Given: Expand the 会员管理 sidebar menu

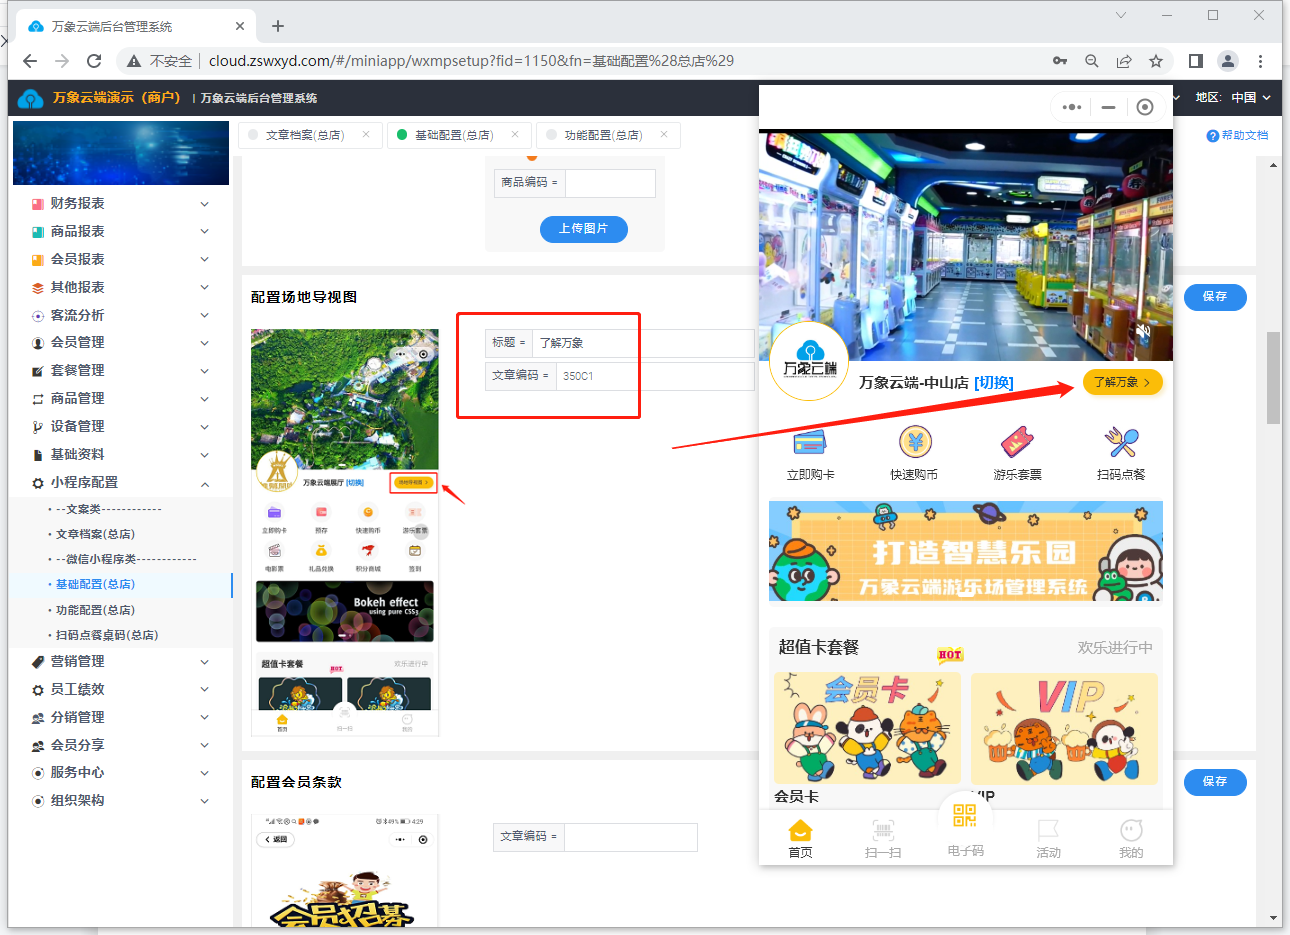Looking at the screenshot, I should [x=120, y=342].
